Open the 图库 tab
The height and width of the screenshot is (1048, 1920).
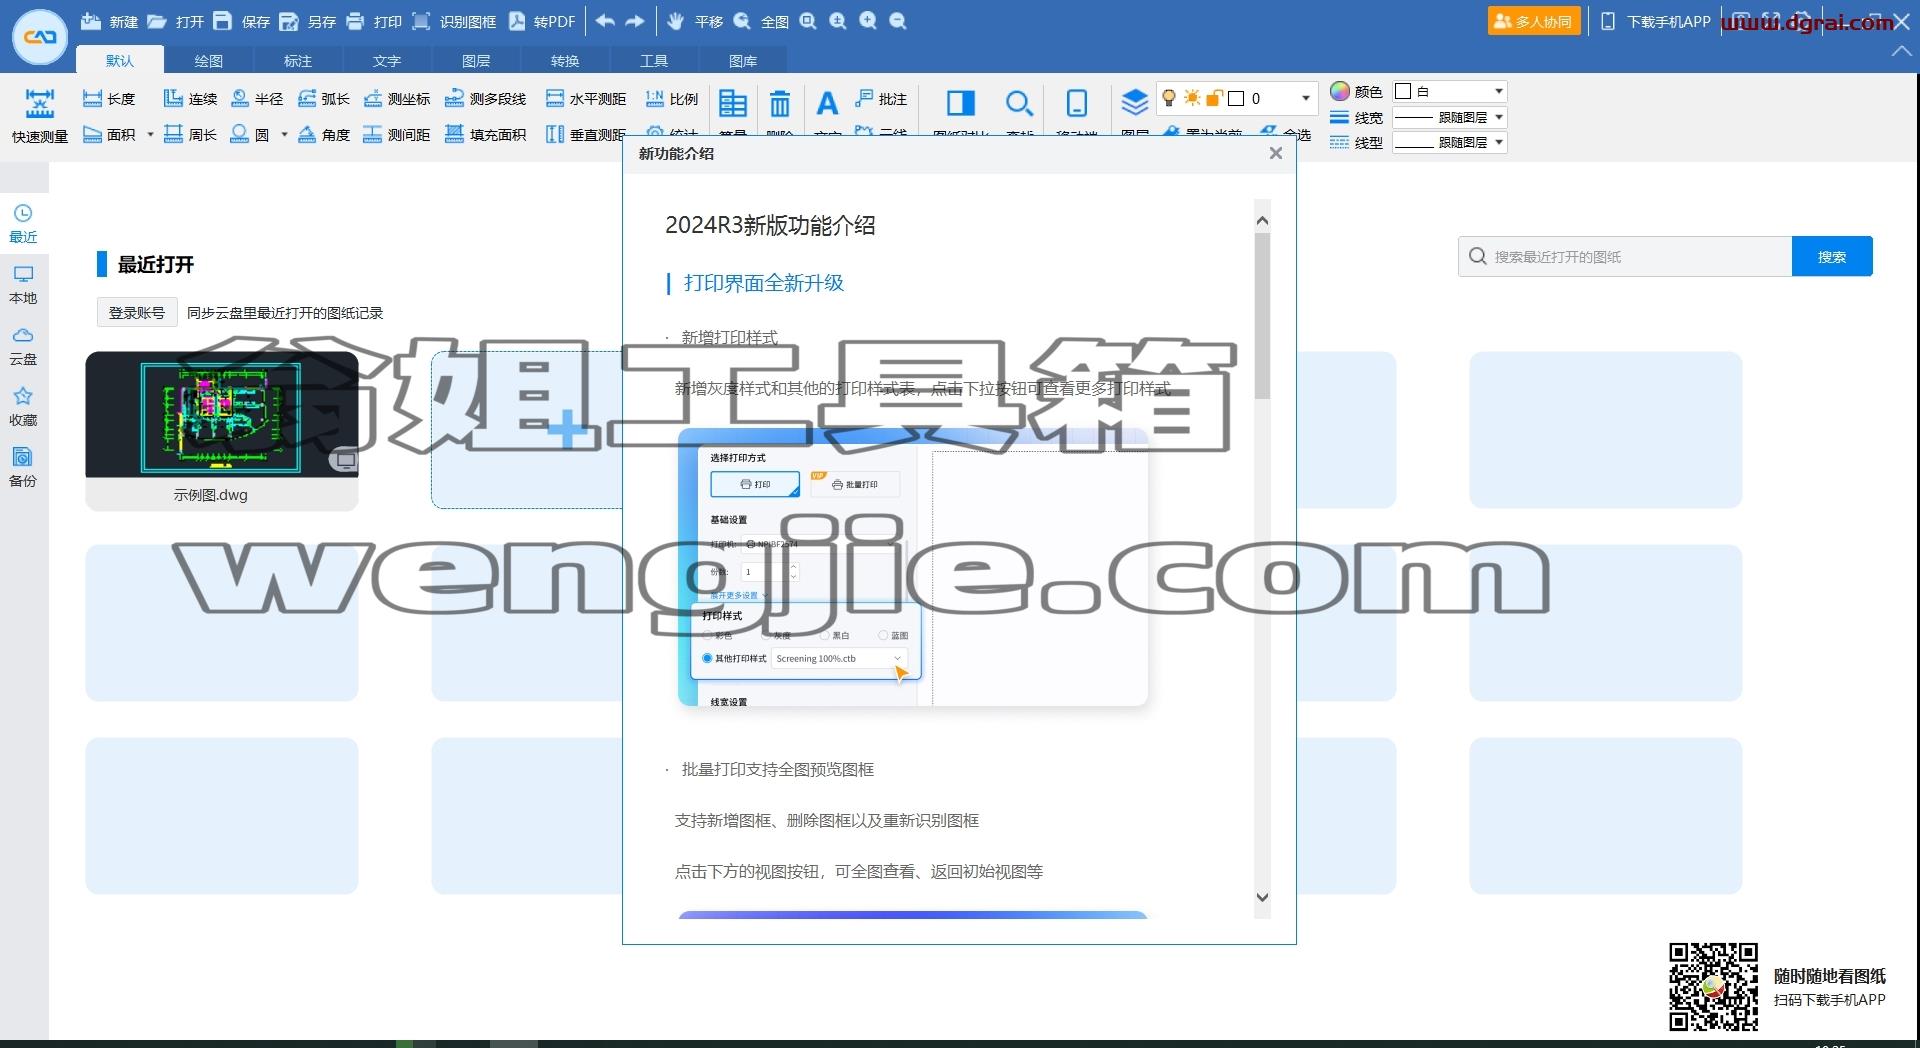pyautogui.click(x=743, y=61)
